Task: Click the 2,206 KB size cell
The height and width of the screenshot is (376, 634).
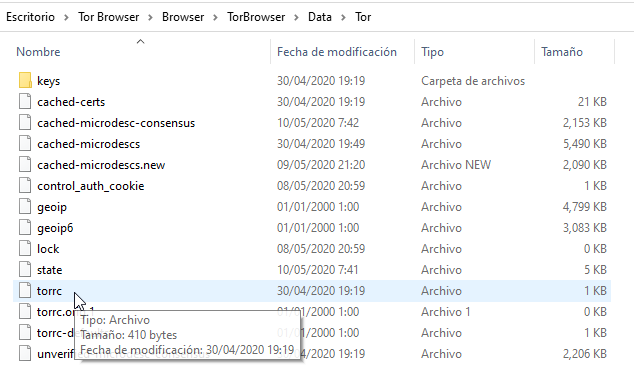Action: point(585,354)
